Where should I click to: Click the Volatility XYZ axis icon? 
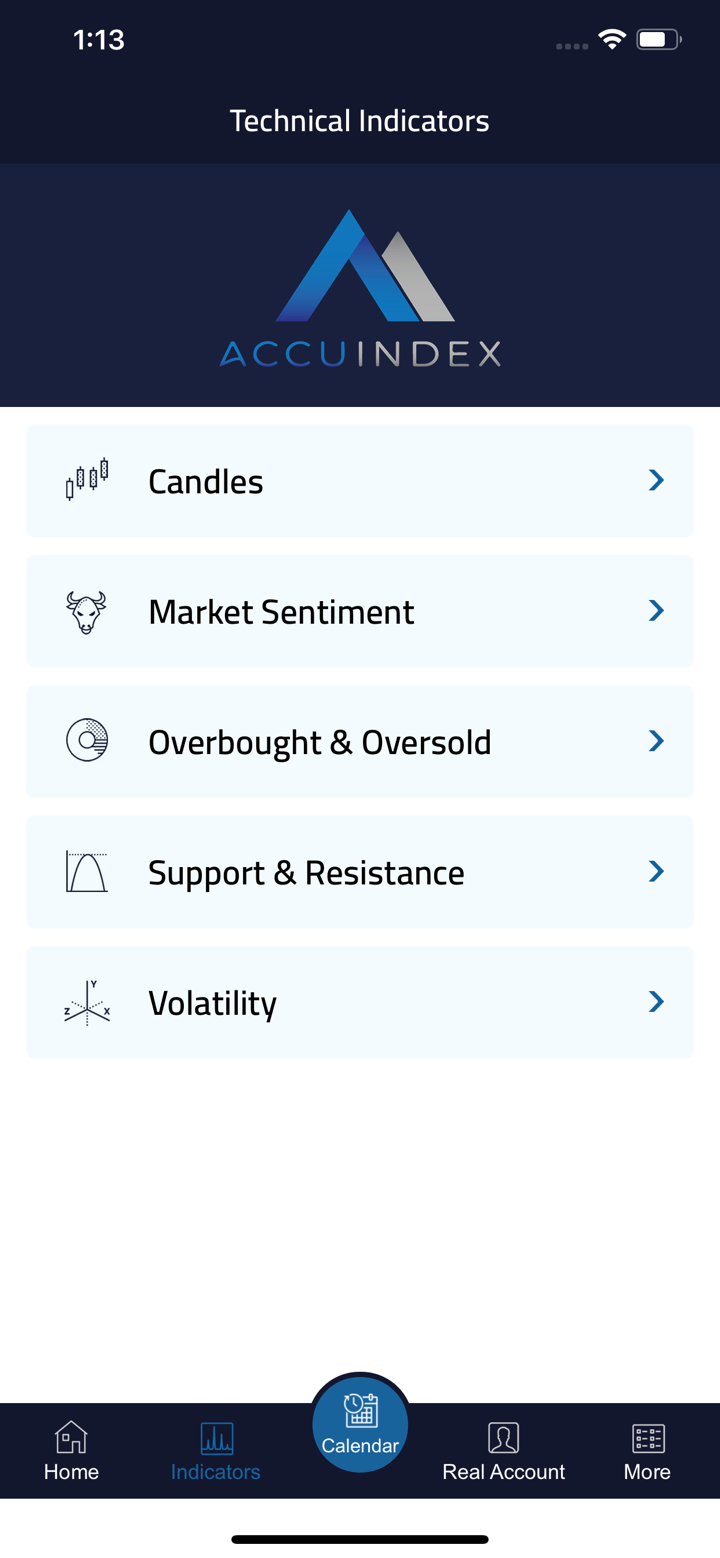click(x=87, y=1002)
